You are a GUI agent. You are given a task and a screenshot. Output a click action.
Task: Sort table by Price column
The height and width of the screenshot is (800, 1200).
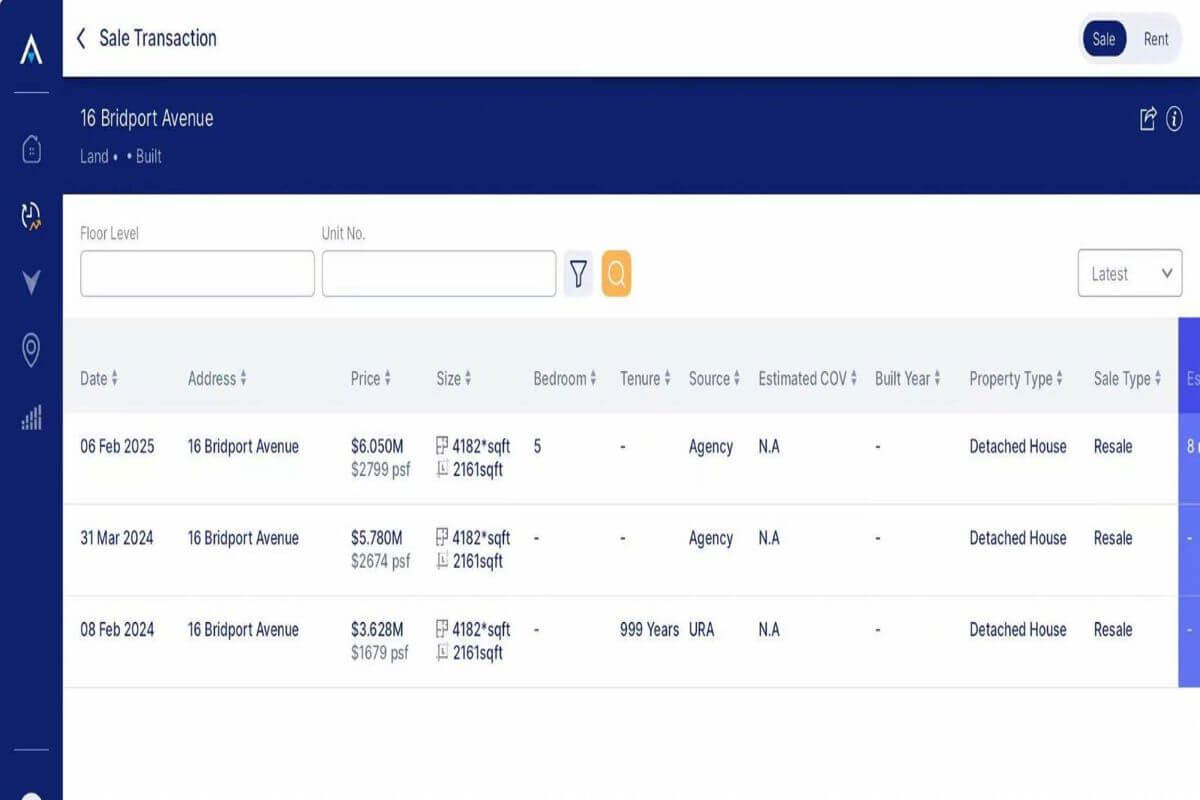click(371, 379)
